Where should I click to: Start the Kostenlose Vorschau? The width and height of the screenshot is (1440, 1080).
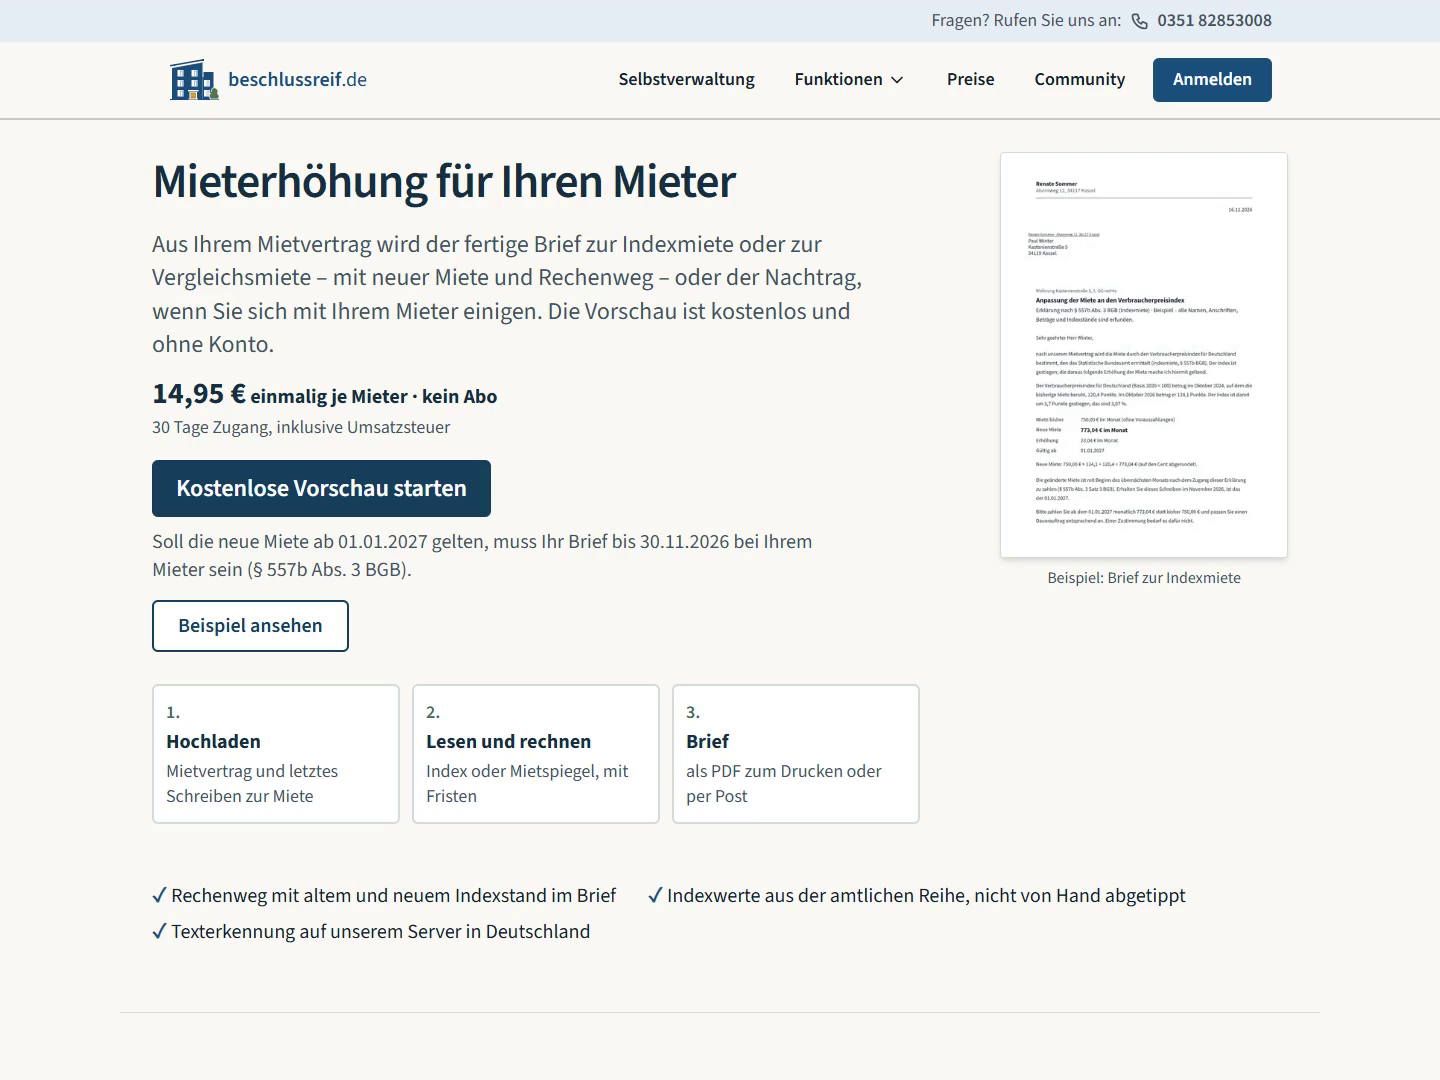[x=321, y=488]
